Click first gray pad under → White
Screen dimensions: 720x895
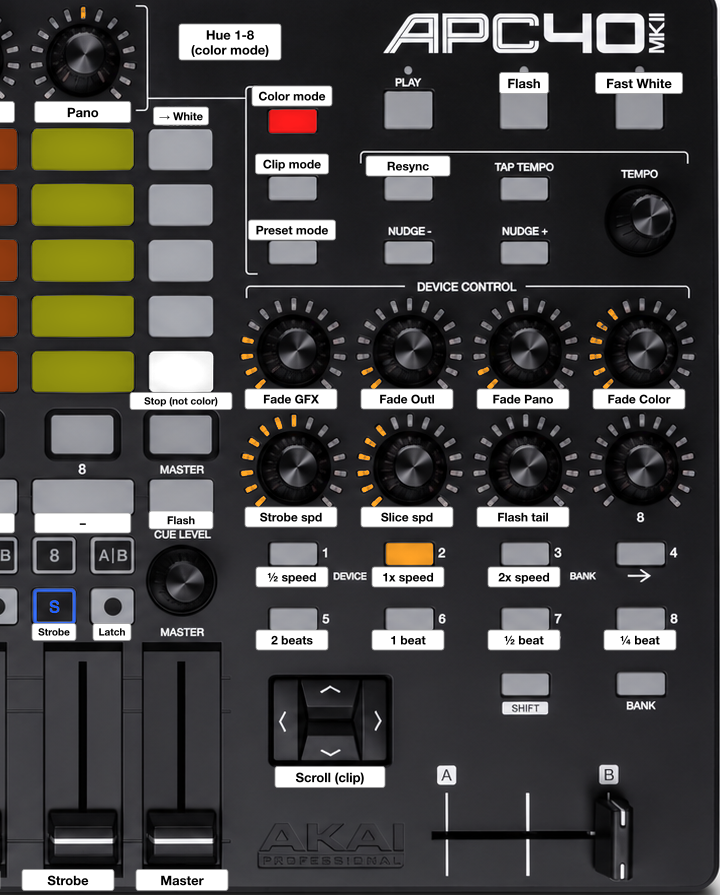pos(180,150)
